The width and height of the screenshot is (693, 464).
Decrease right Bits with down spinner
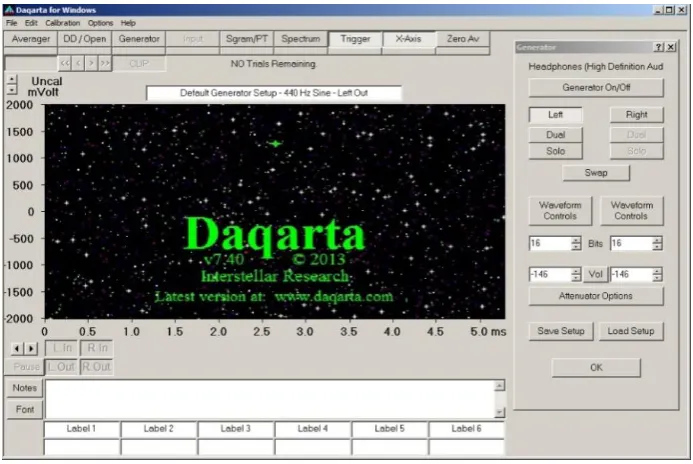657,247
